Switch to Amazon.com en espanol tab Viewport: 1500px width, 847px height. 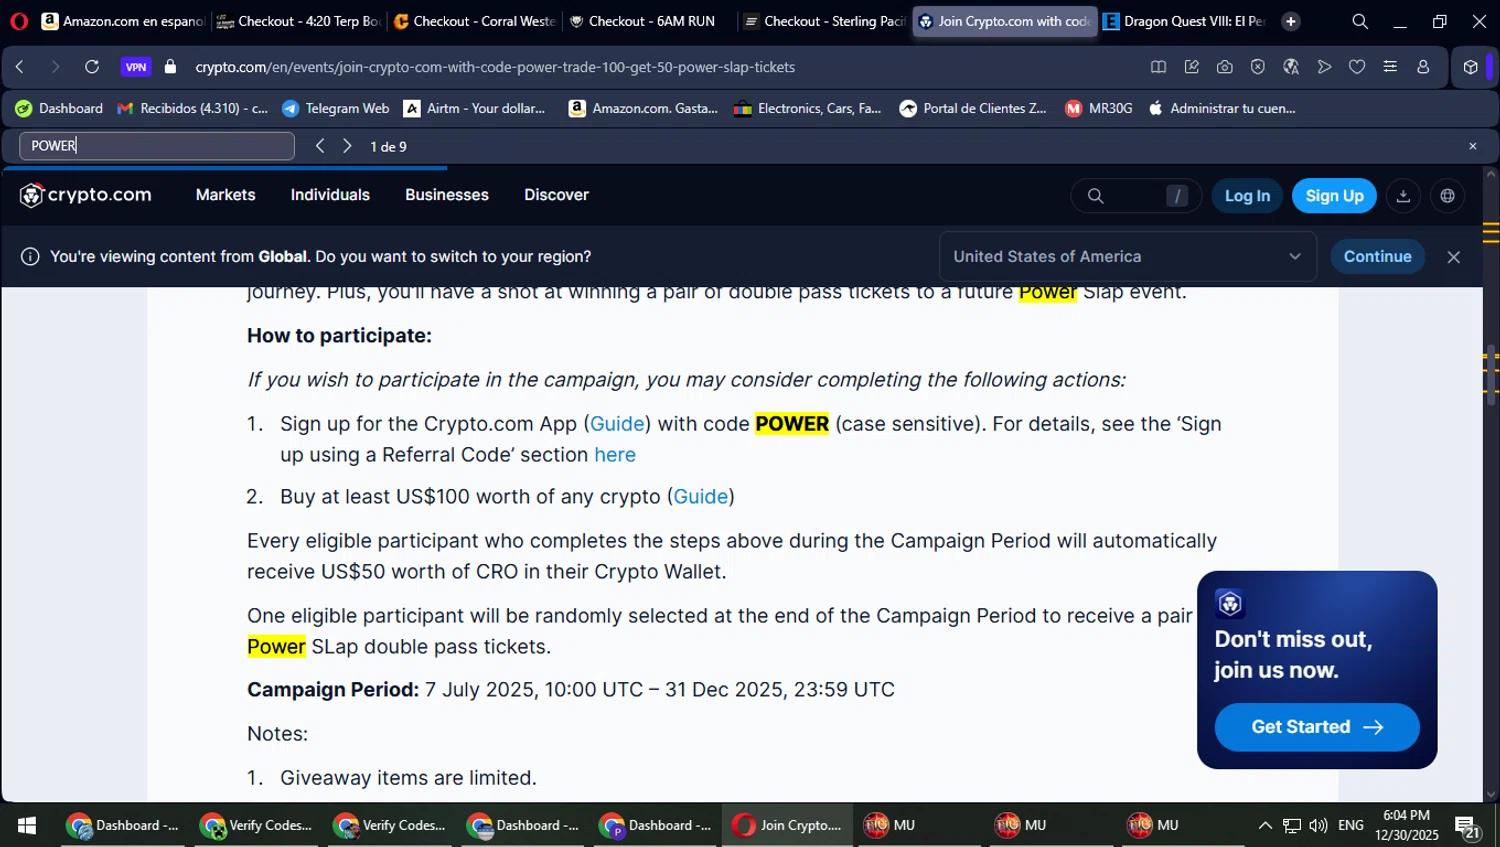tap(122, 21)
